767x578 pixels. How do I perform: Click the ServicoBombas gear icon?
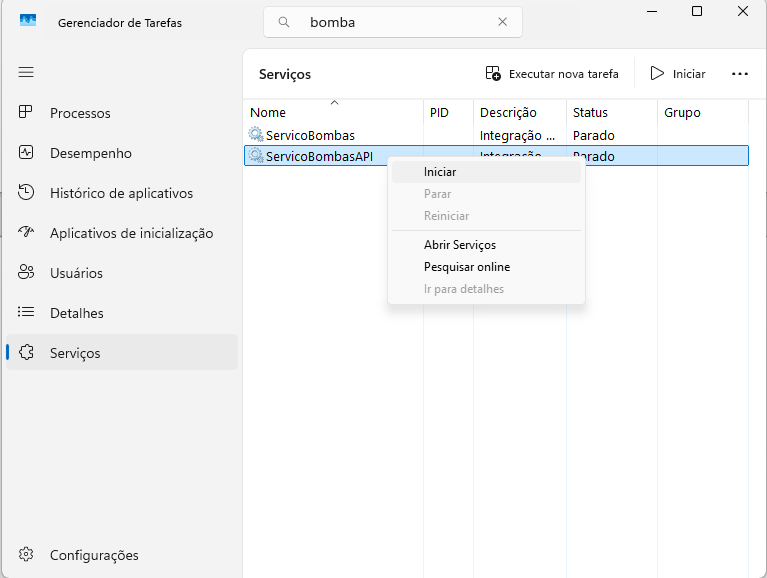[x=256, y=134]
